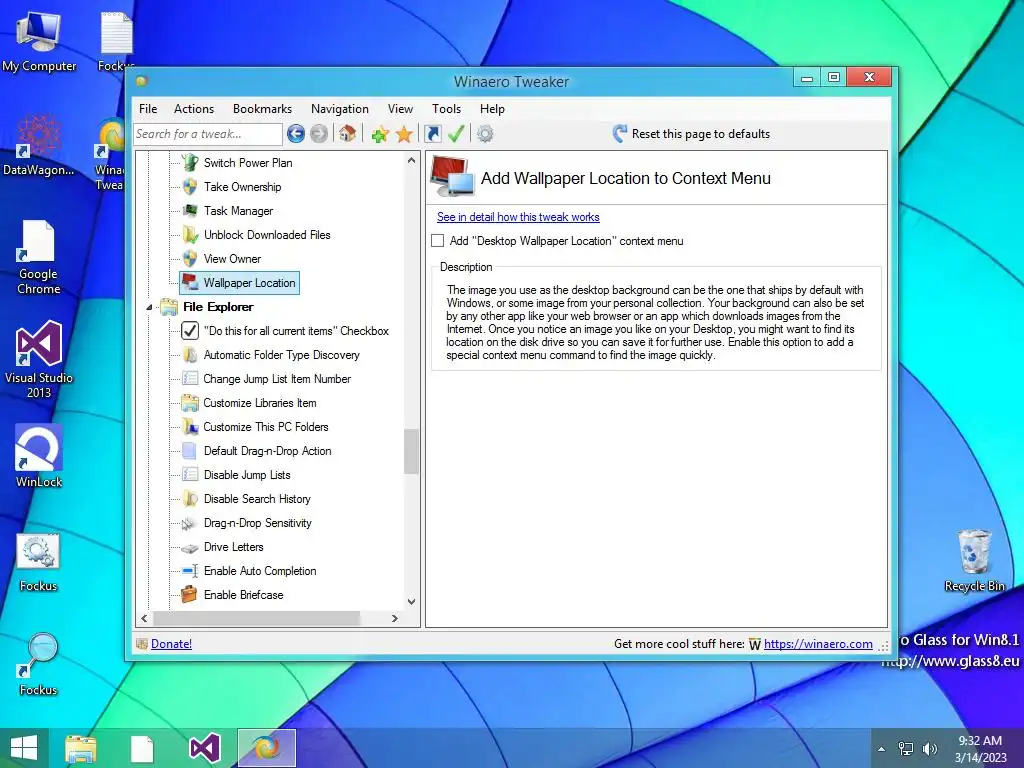Image resolution: width=1024 pixels, height=768 pixels.
Task: Click the taskbar clock showing 9:32 AM
Action: (x=980, y=749)
